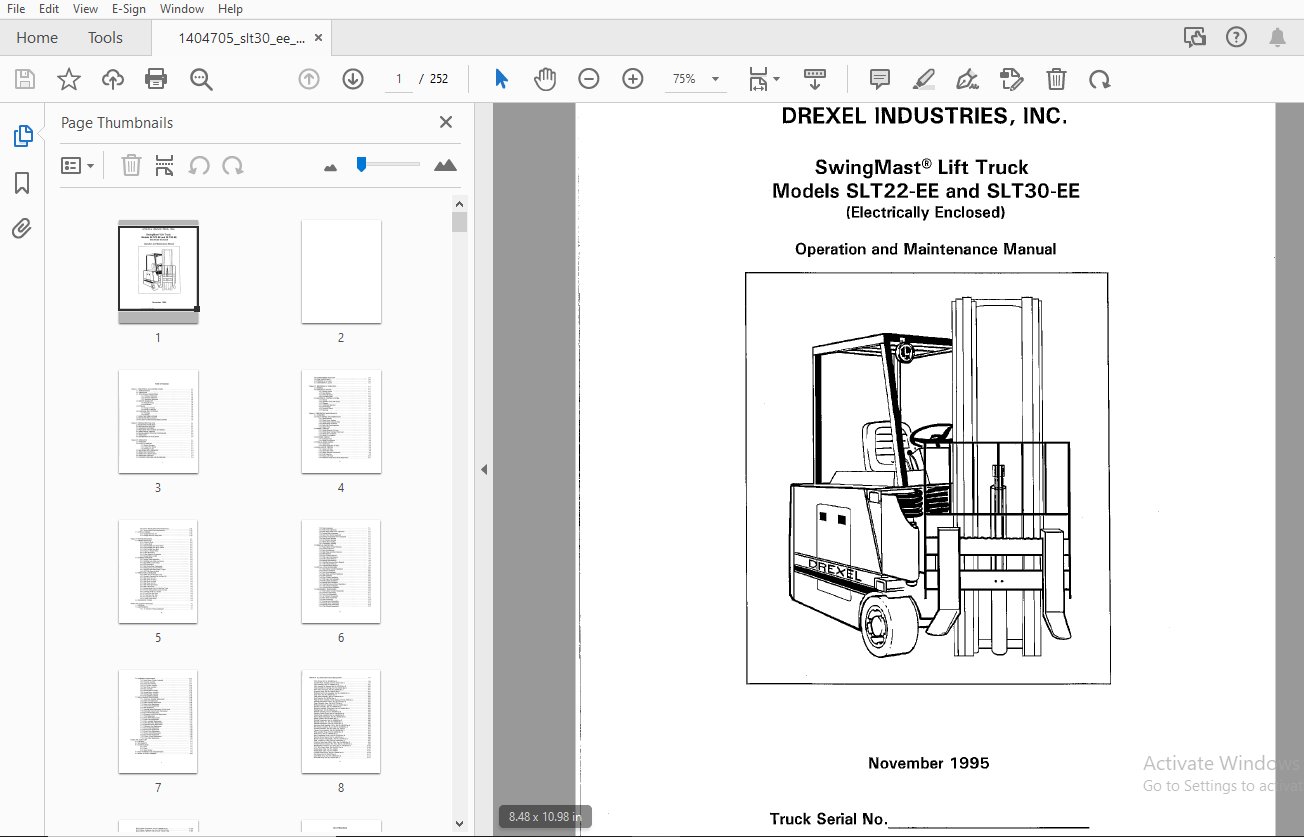Click the DREXEL INDUSTRIES, INC. heading text

pyautogui.click(x=924, y=116)
